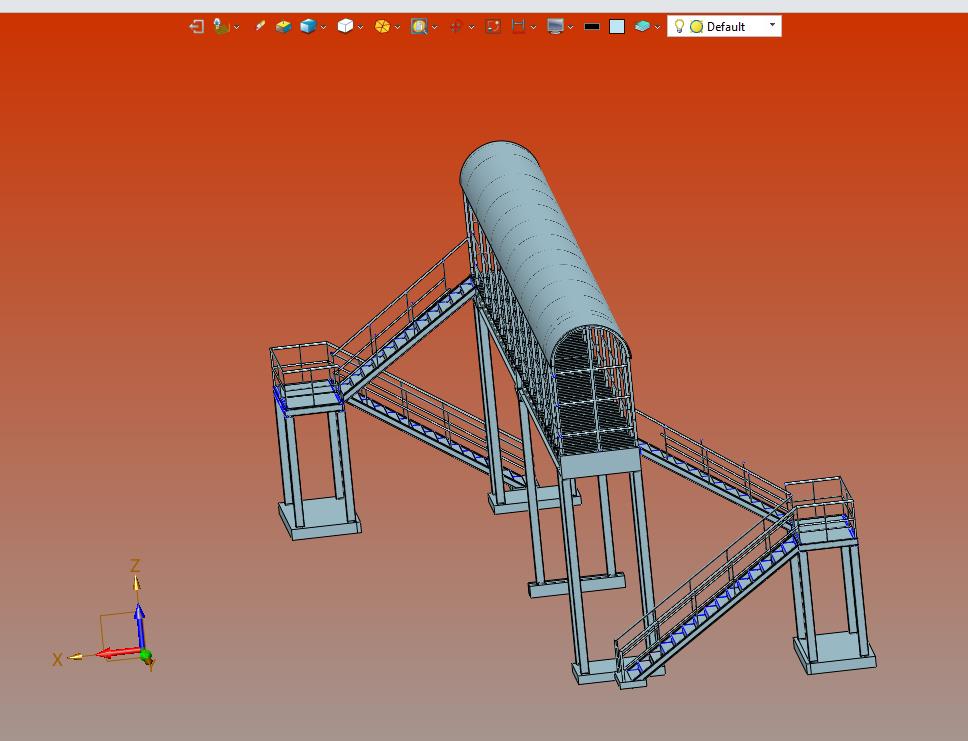Click the teal slab plane icon
Image resolution: width=968 pixels, height=741 pixels.
pyautogui.click(x=642, y=26)
